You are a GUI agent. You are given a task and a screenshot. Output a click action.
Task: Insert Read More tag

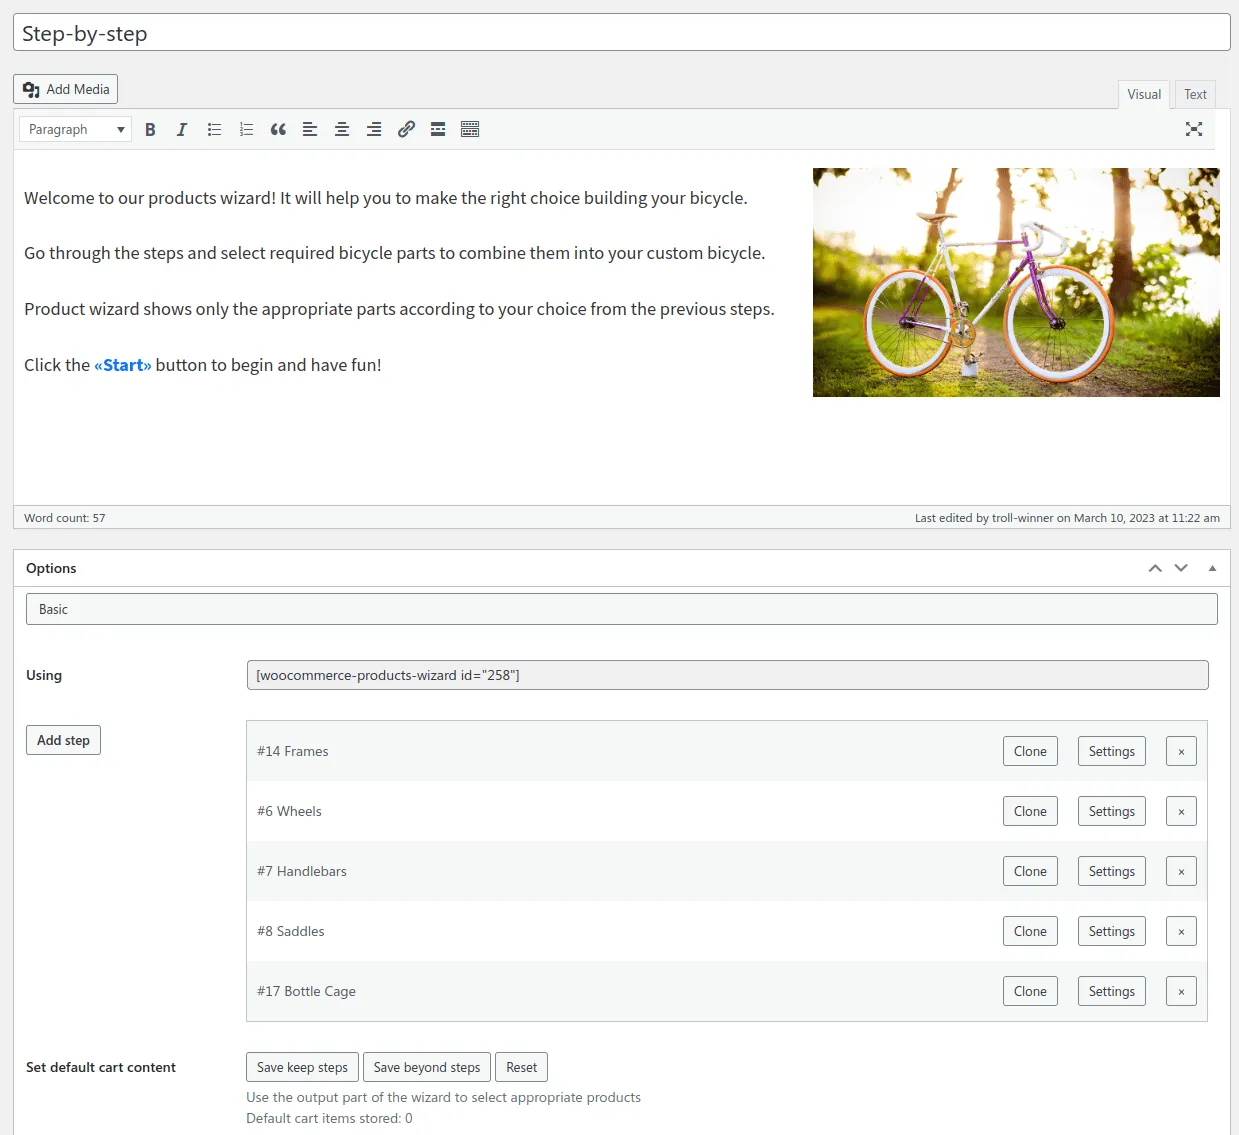tap(438, 129)
